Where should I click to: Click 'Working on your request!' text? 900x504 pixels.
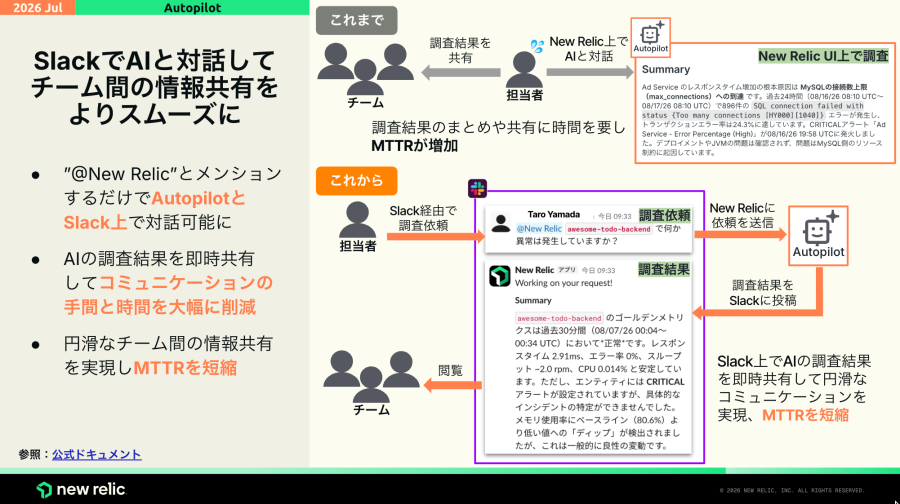564,283
